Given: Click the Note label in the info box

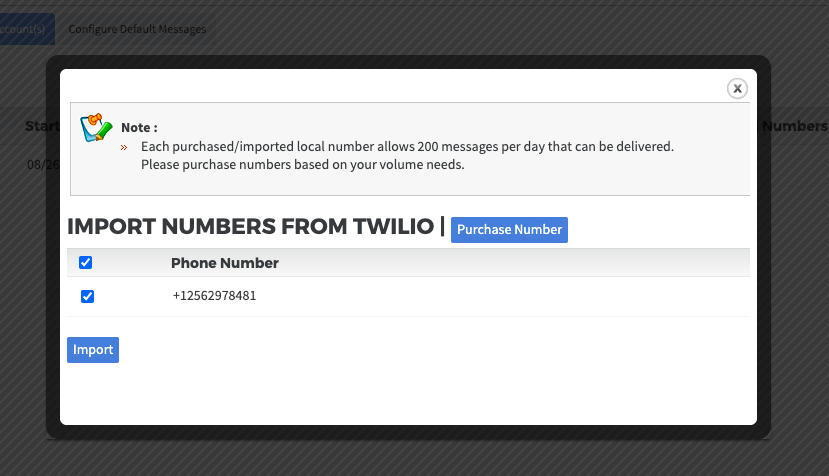Looking at the screenshot, I should (x=139, y=127).
